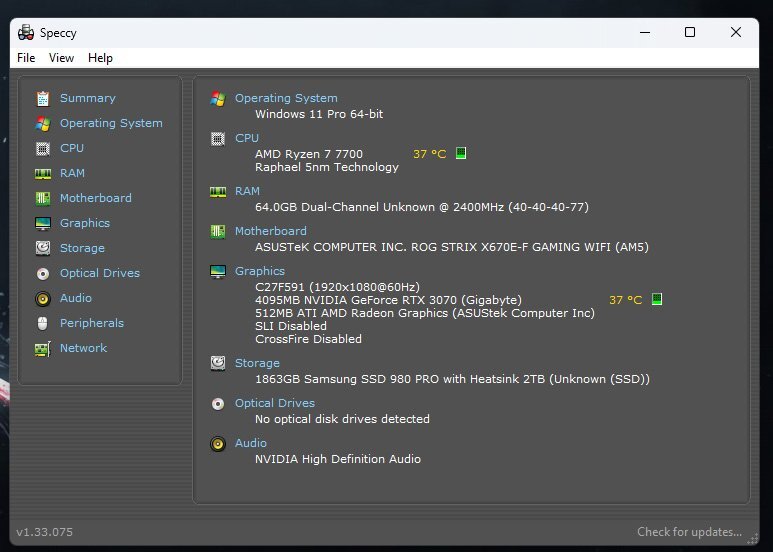Image resolution: width=773 pixels, height=552 pixels.
Task: Show Storage details from sidebar
Action: coord(82,248)
